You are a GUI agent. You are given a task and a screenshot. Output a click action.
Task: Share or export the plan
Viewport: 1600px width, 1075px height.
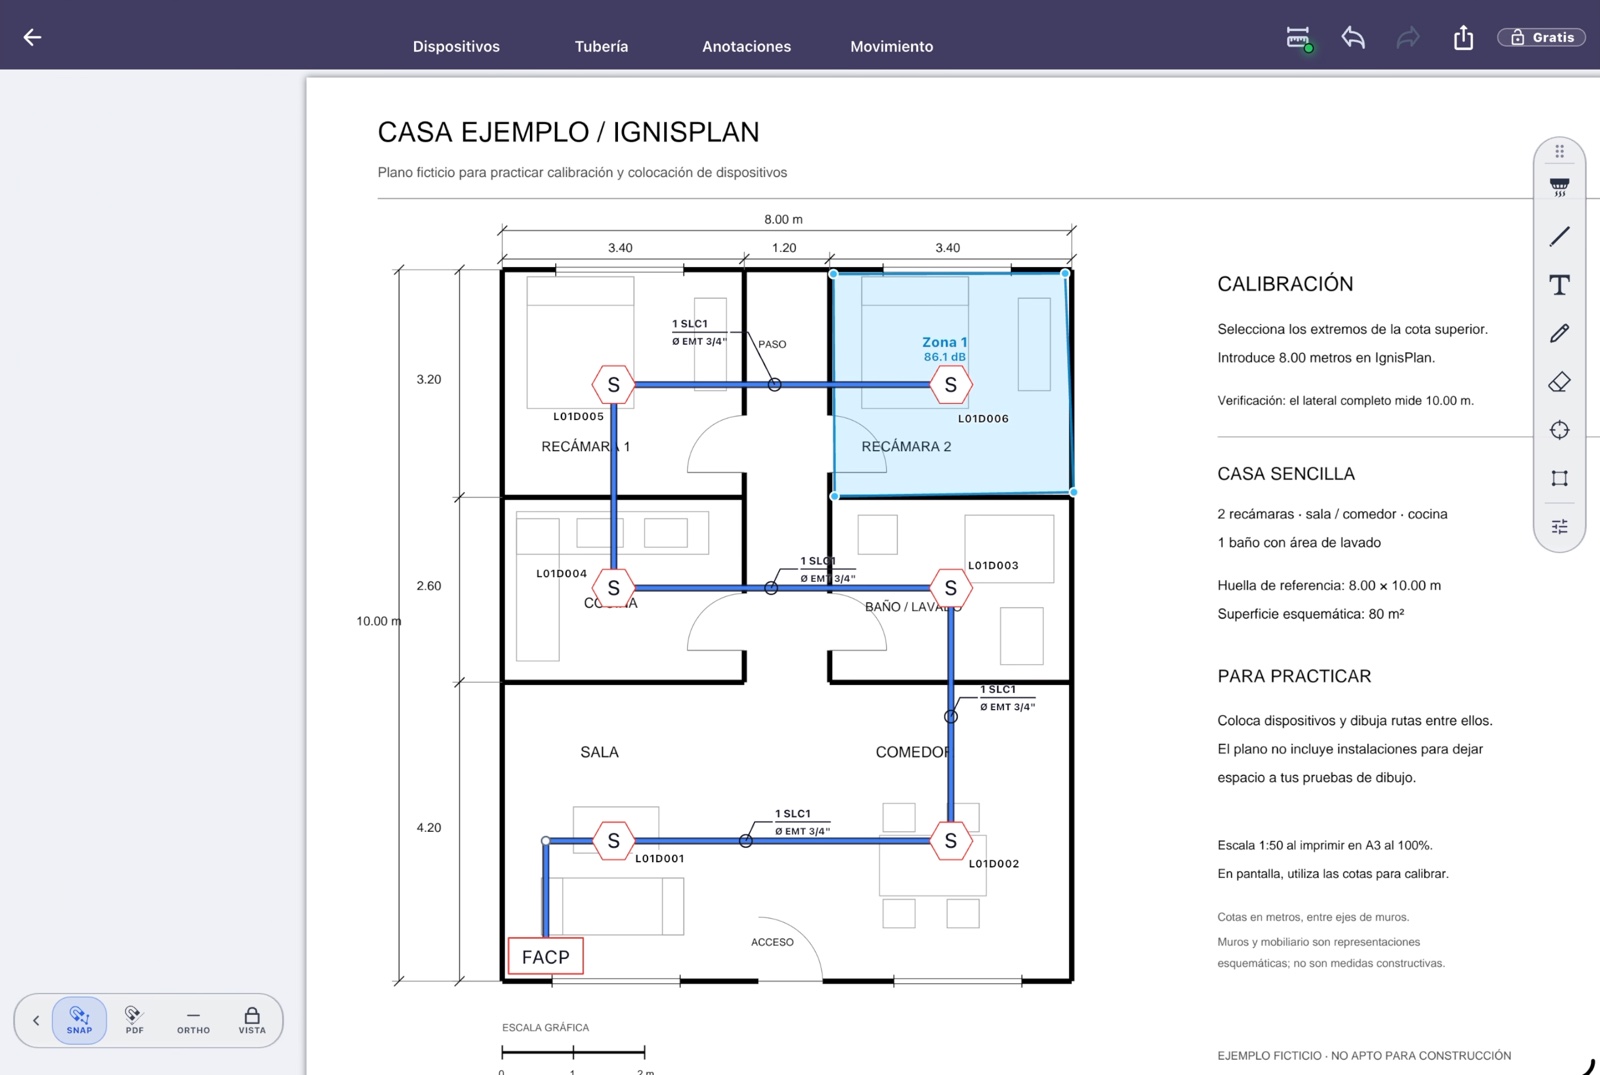tap(1463, 37)
